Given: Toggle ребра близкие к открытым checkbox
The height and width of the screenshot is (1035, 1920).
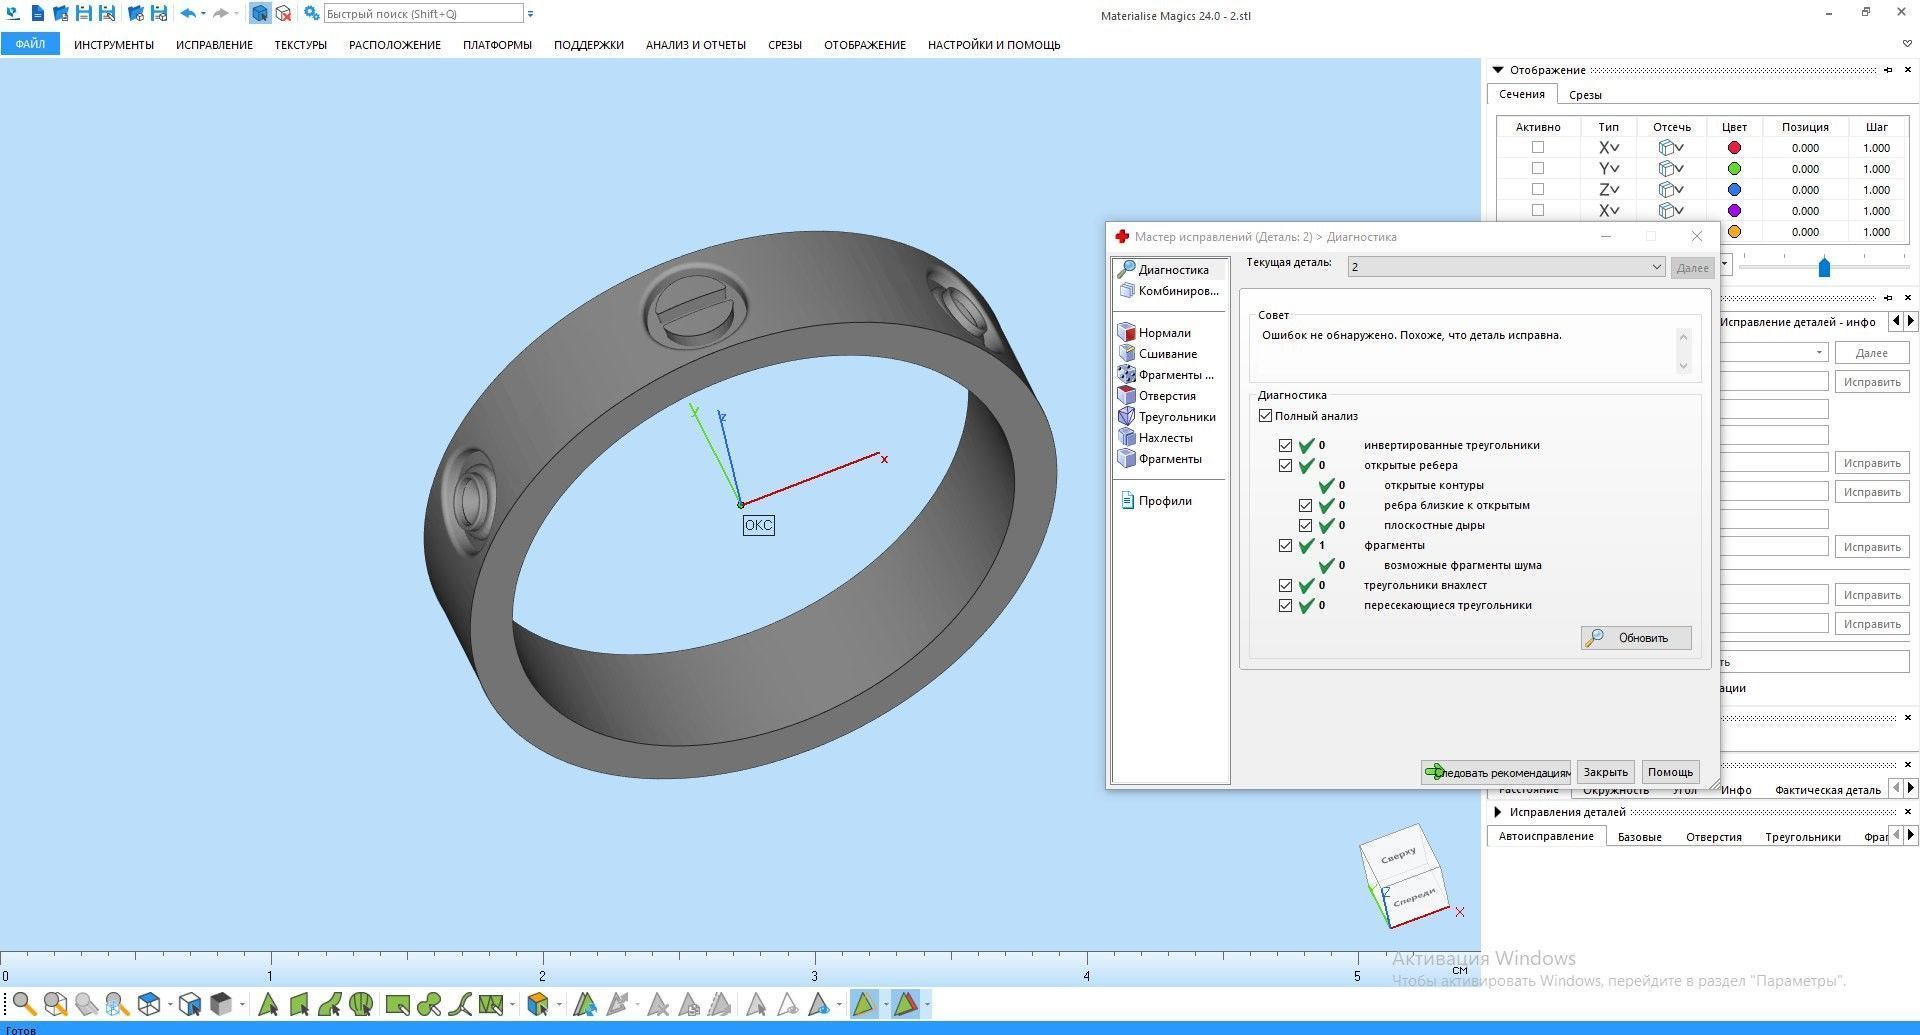Looking at the screenshot, I should (1305, 506).
